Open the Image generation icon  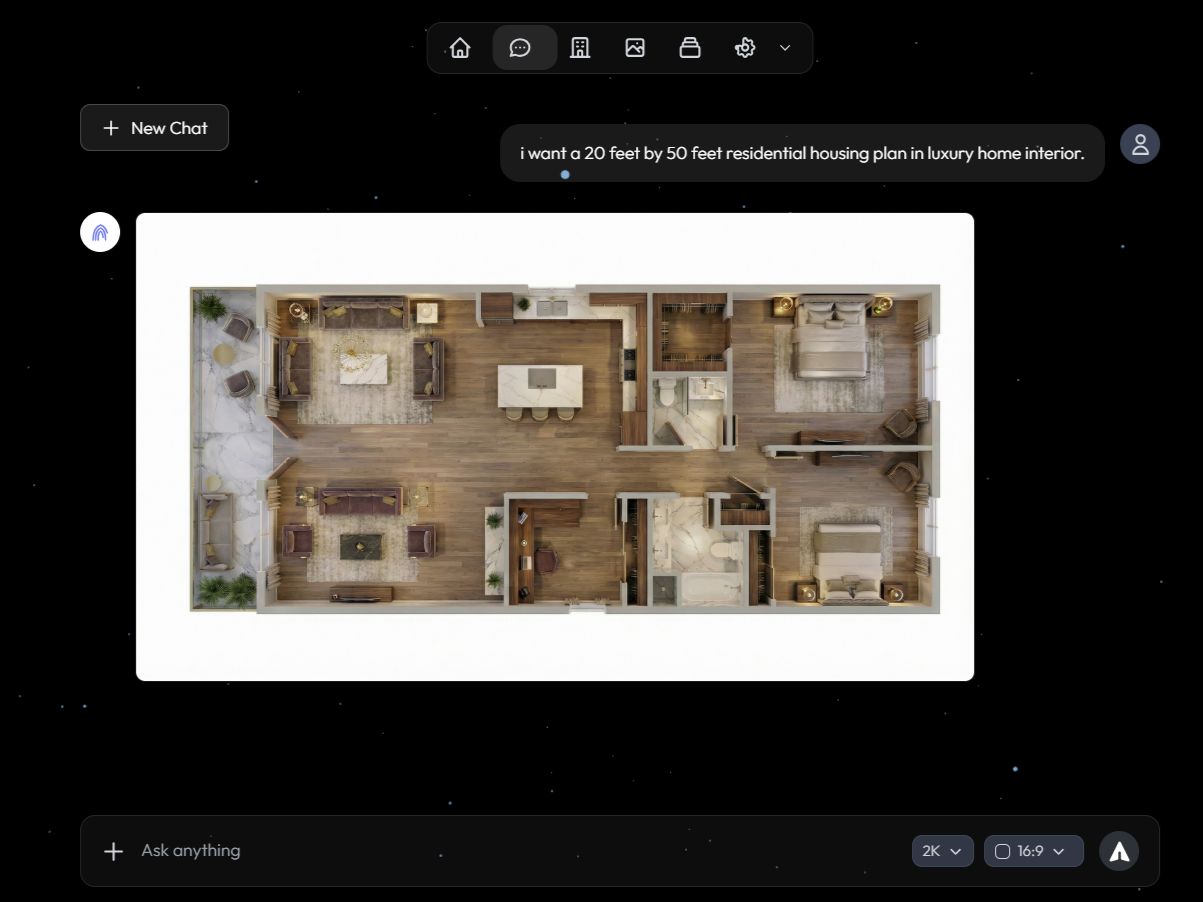(x=635, y=47)
